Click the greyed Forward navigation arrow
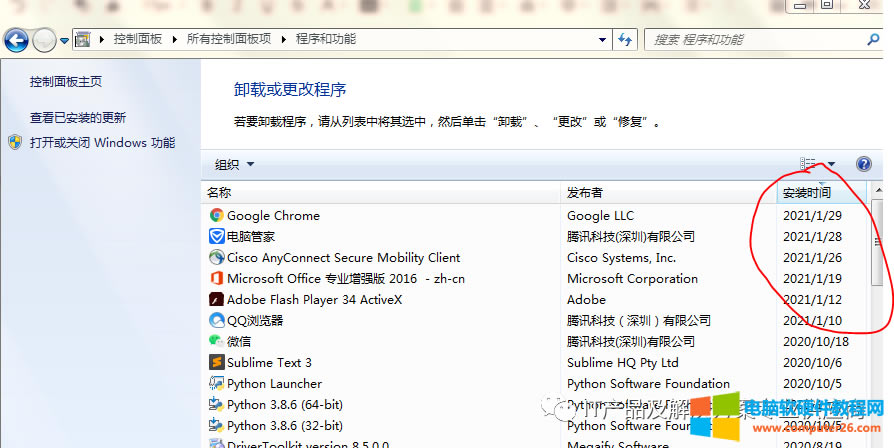 (44, 40)
